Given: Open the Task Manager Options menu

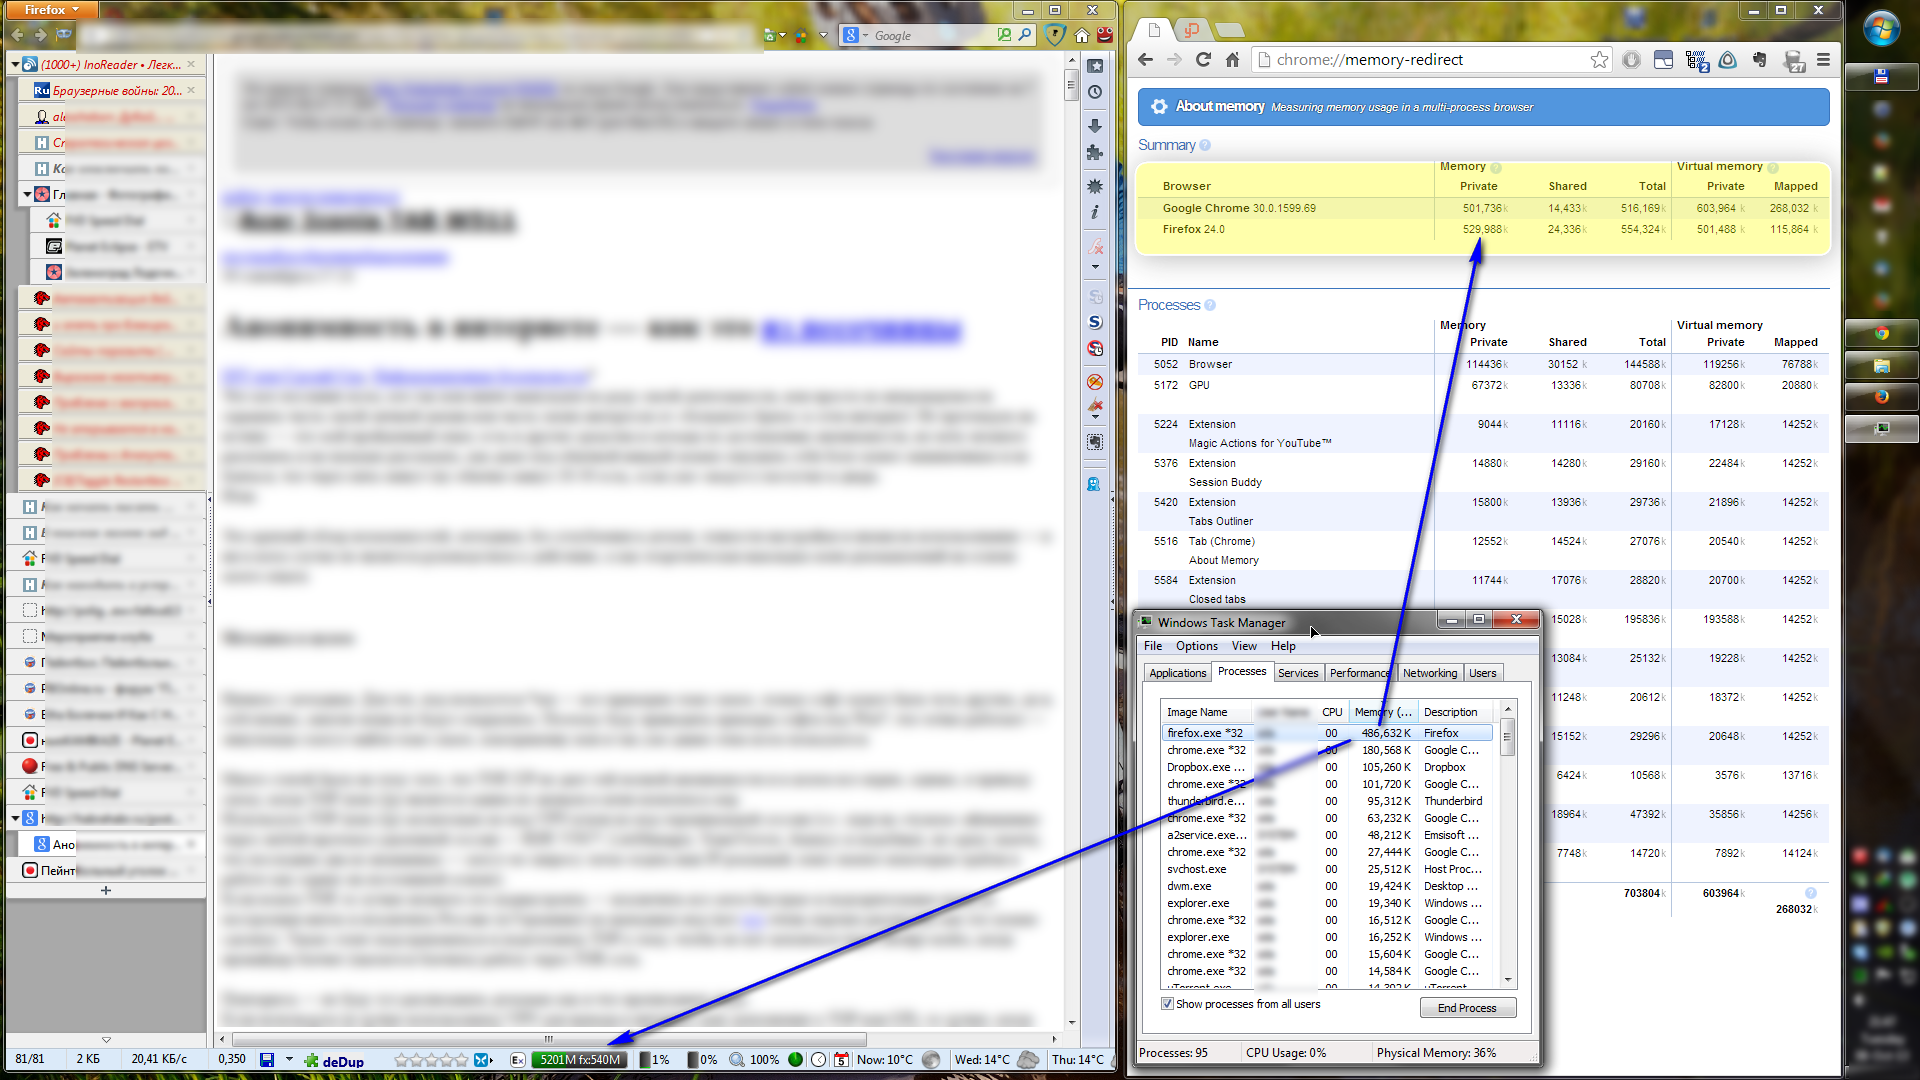Looking at the screenshot, I should point(1196,646).
